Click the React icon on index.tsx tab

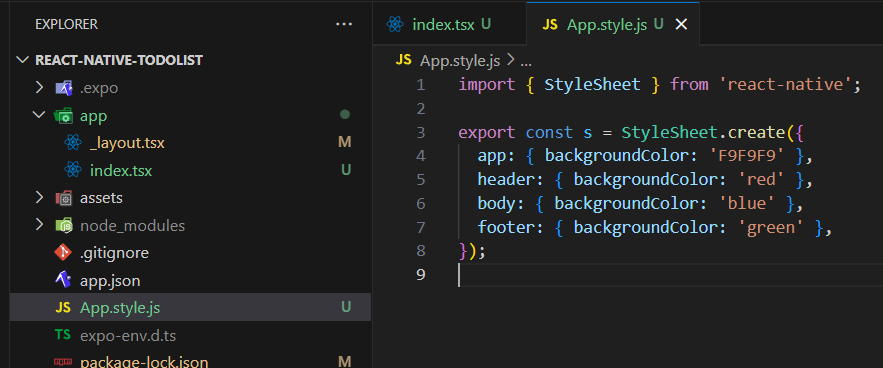pos(395,24)
